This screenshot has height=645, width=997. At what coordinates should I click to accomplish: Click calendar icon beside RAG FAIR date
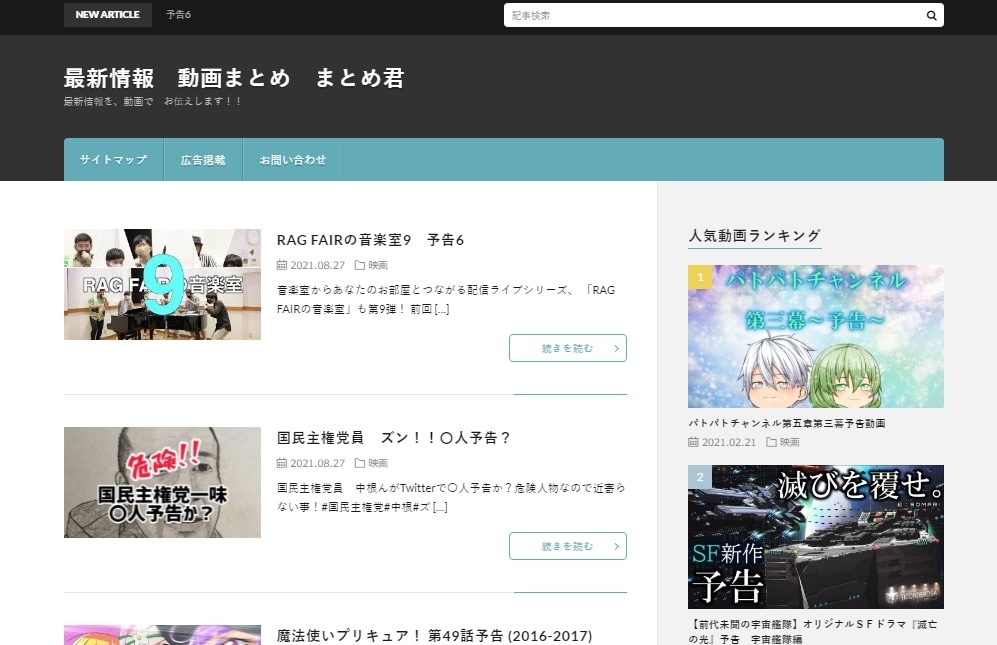click(282, 265)
